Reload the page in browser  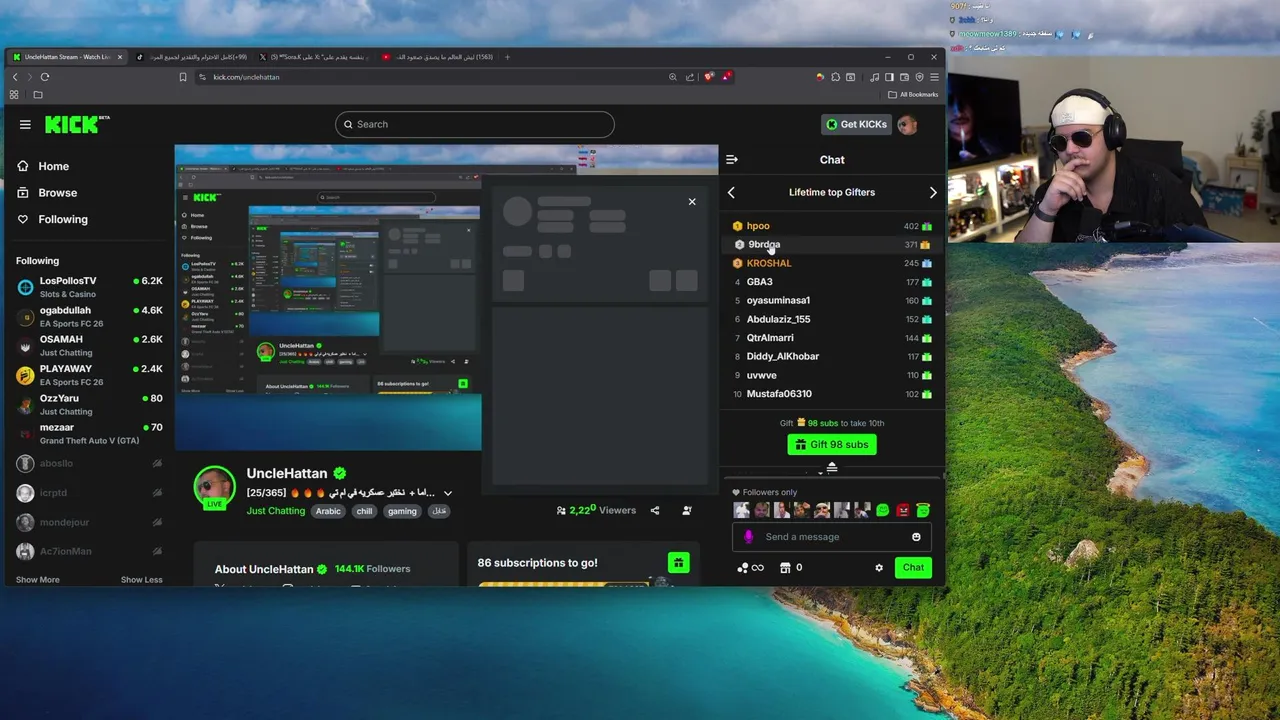[45, 77]
